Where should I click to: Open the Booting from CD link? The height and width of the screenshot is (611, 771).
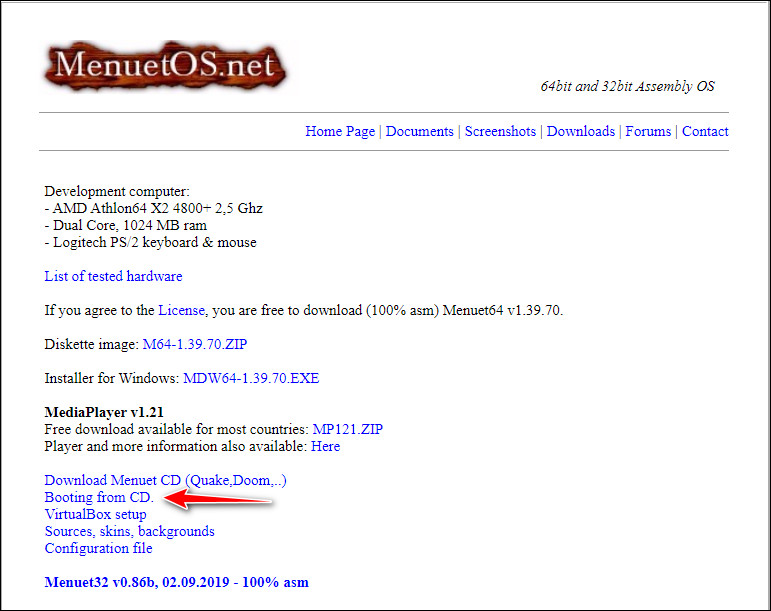[x=99, y=497]
